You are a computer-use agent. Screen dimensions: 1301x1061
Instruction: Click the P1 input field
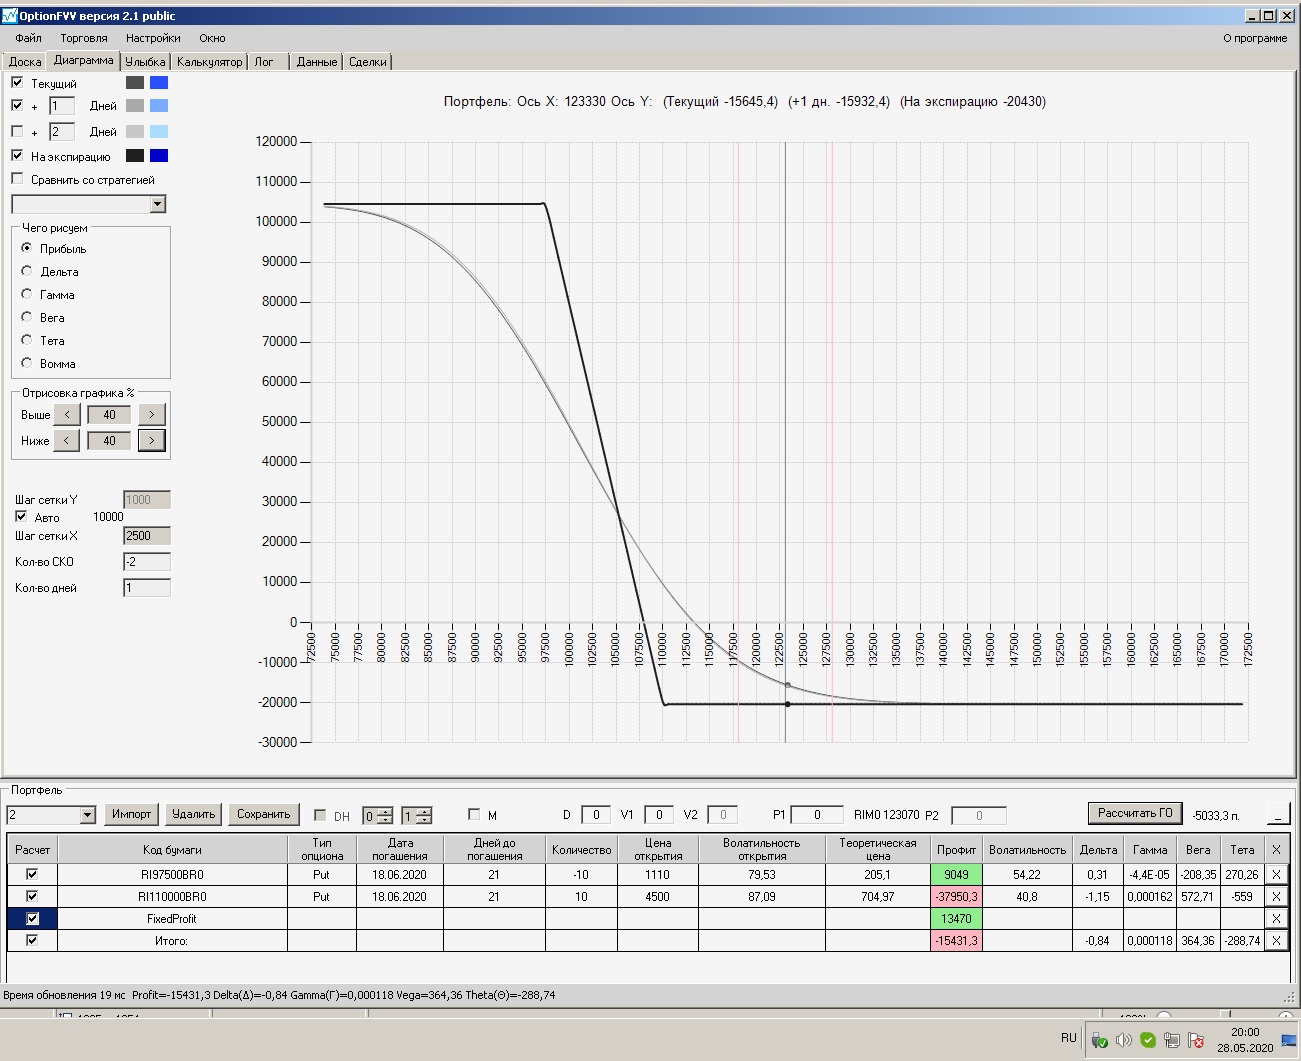click(x=817, y=815)
